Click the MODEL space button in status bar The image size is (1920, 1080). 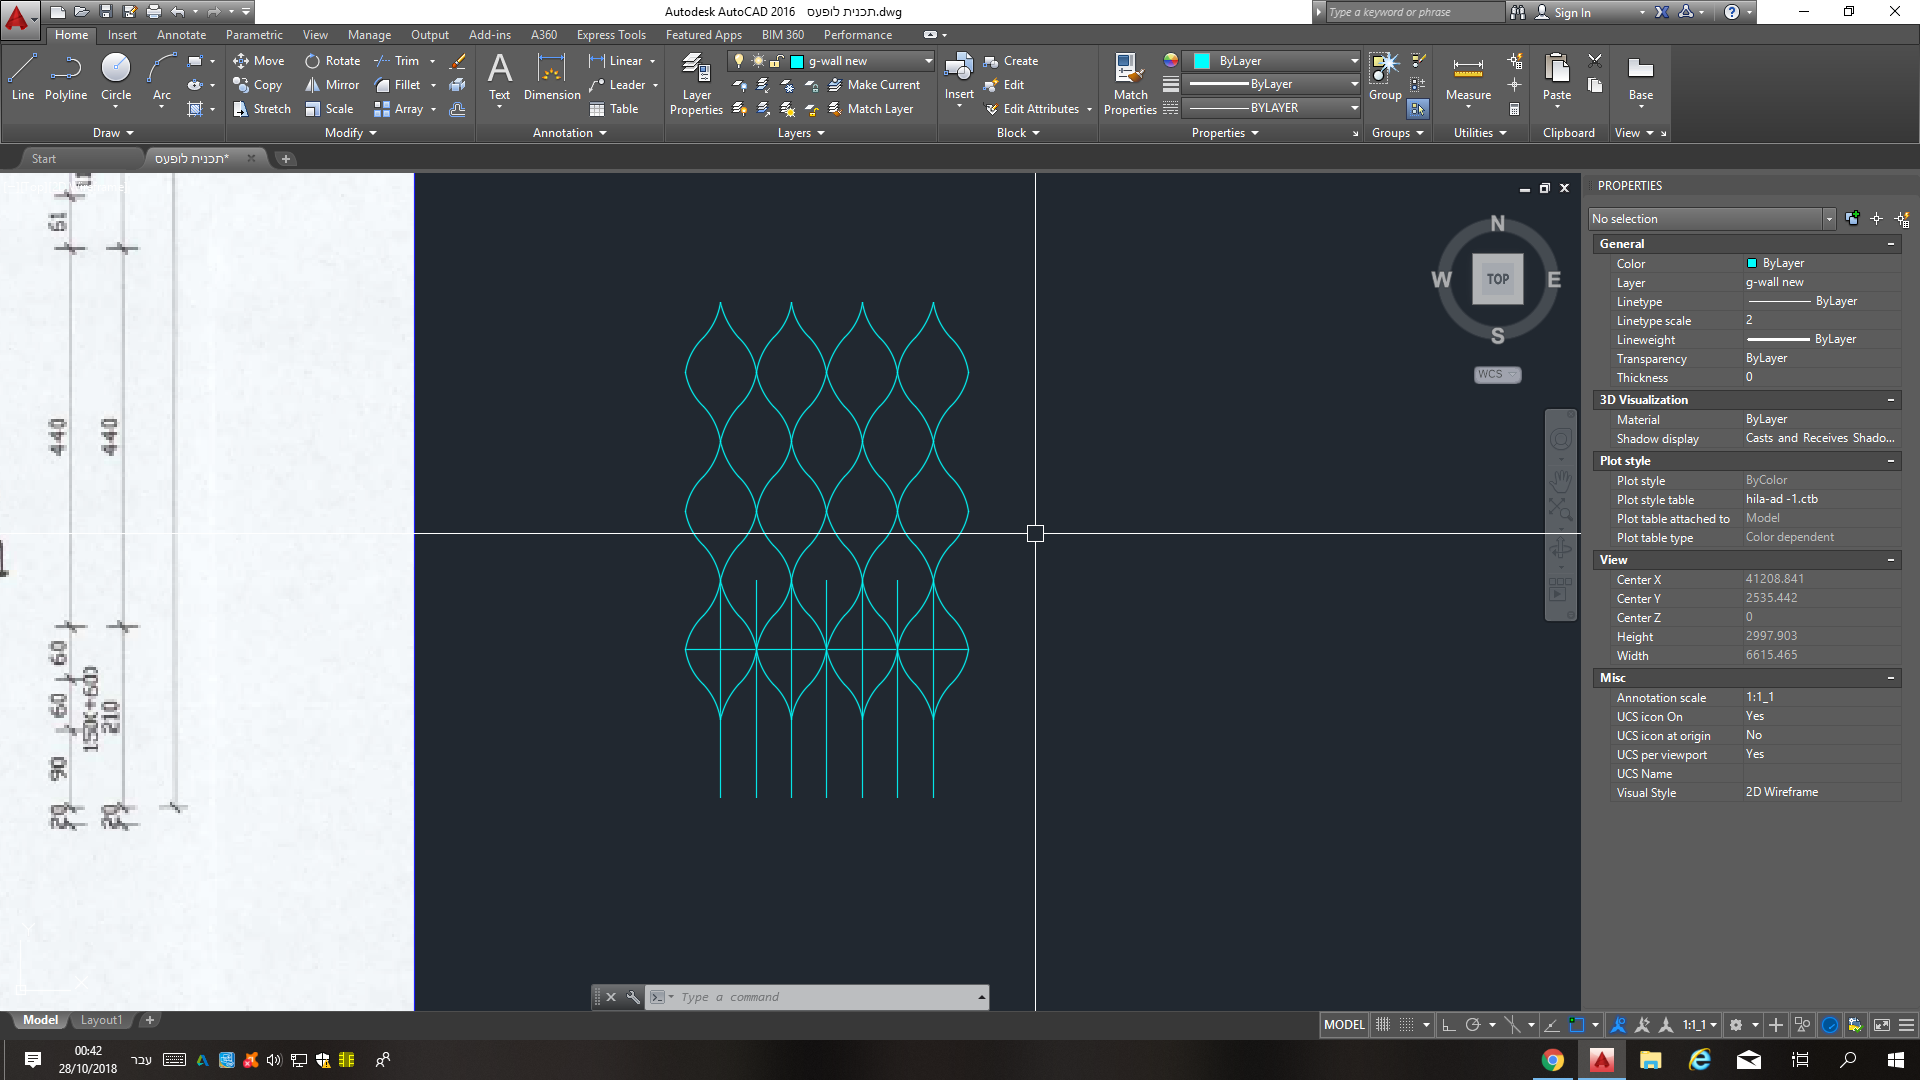pyautogui.click(x=1344, y=1025)
